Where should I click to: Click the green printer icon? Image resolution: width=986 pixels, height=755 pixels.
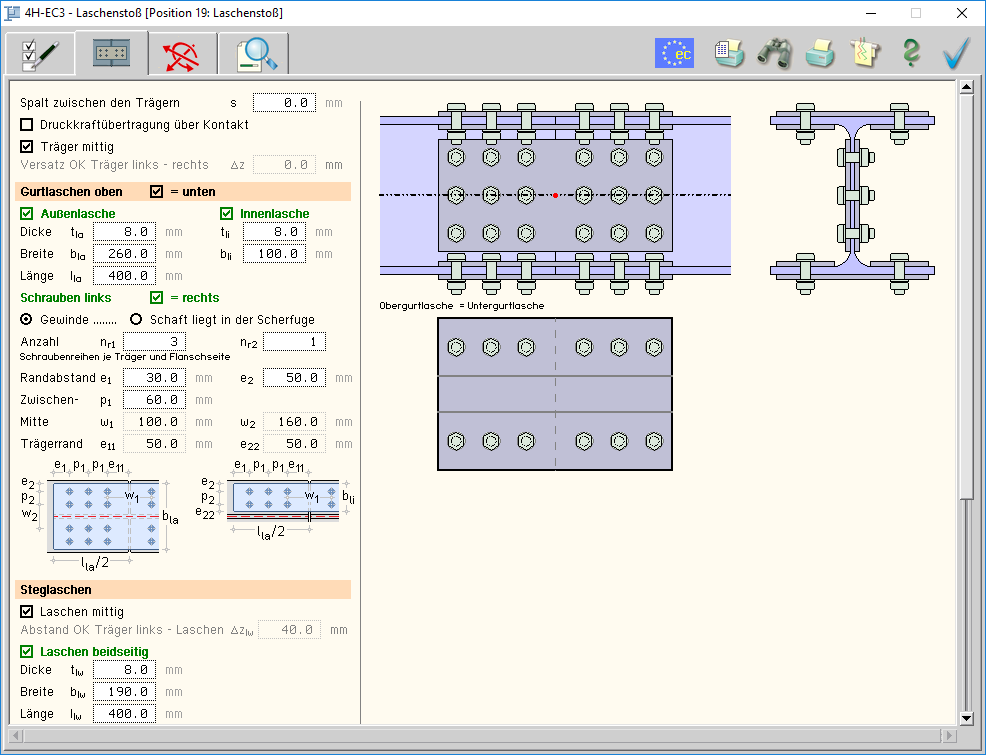click(x=820, y=53)
